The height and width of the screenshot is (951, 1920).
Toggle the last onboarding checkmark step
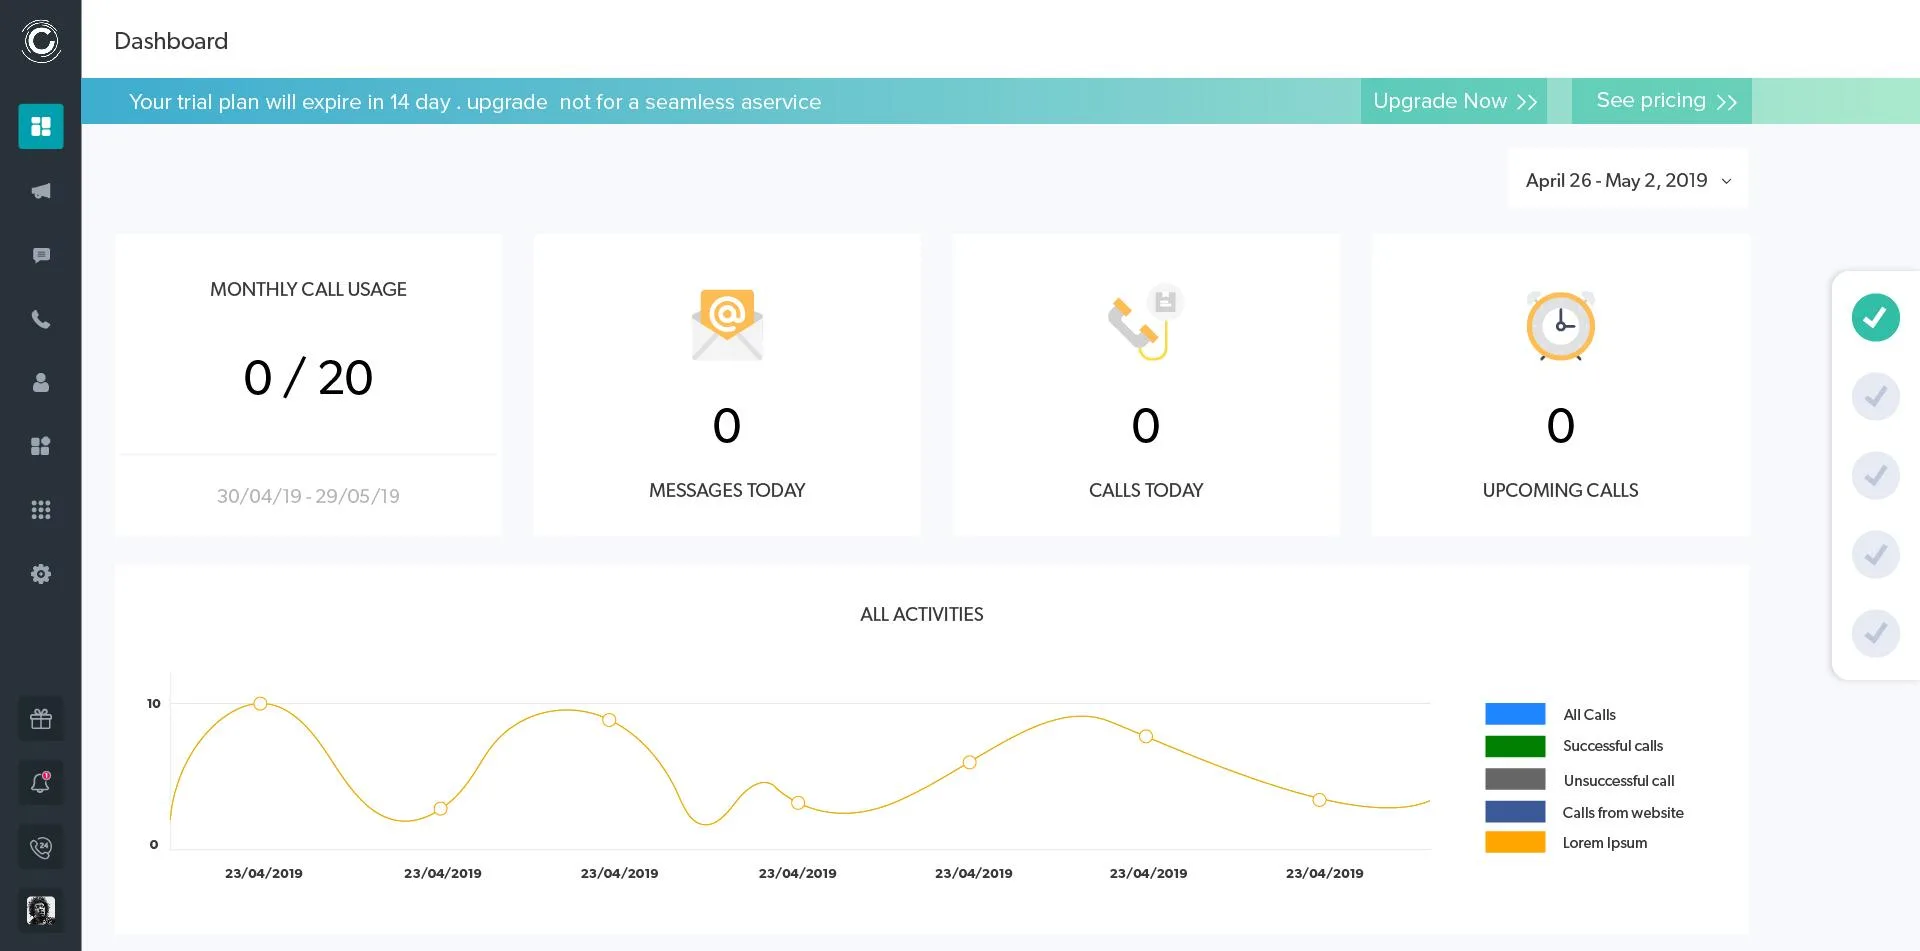point(1875,633)
